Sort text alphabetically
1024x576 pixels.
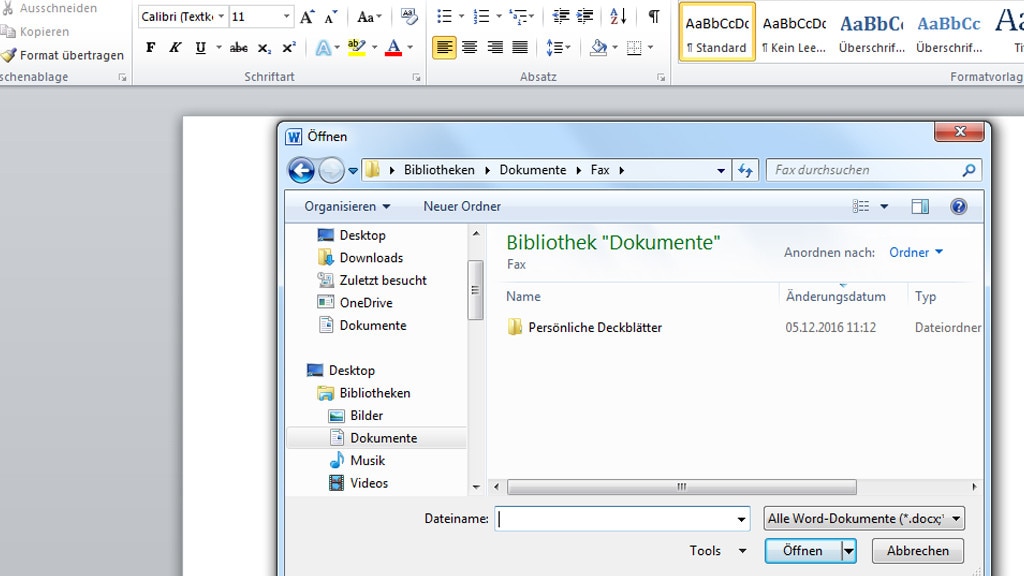[618, 17]
